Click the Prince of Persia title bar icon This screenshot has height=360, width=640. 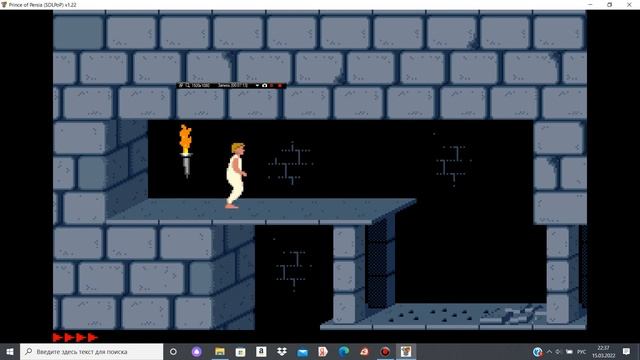pos(4,4)
